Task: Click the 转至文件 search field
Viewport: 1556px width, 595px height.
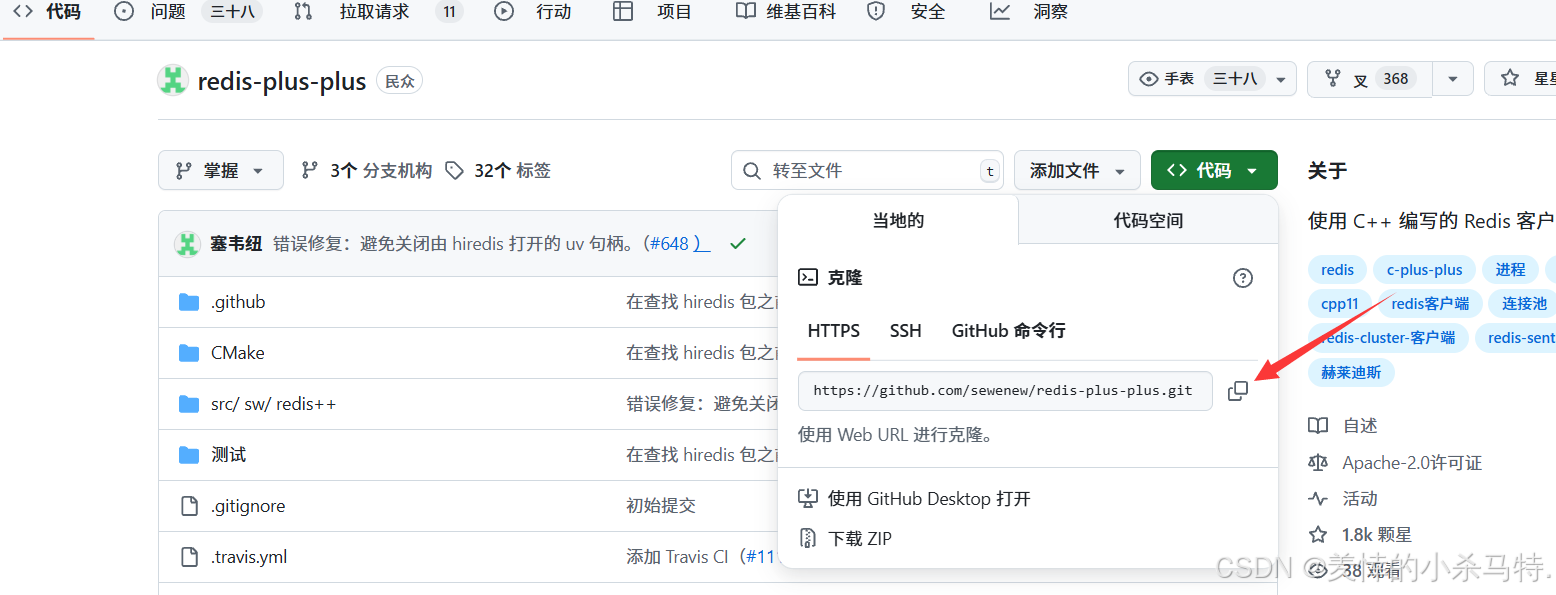Action: pos(868,171)
